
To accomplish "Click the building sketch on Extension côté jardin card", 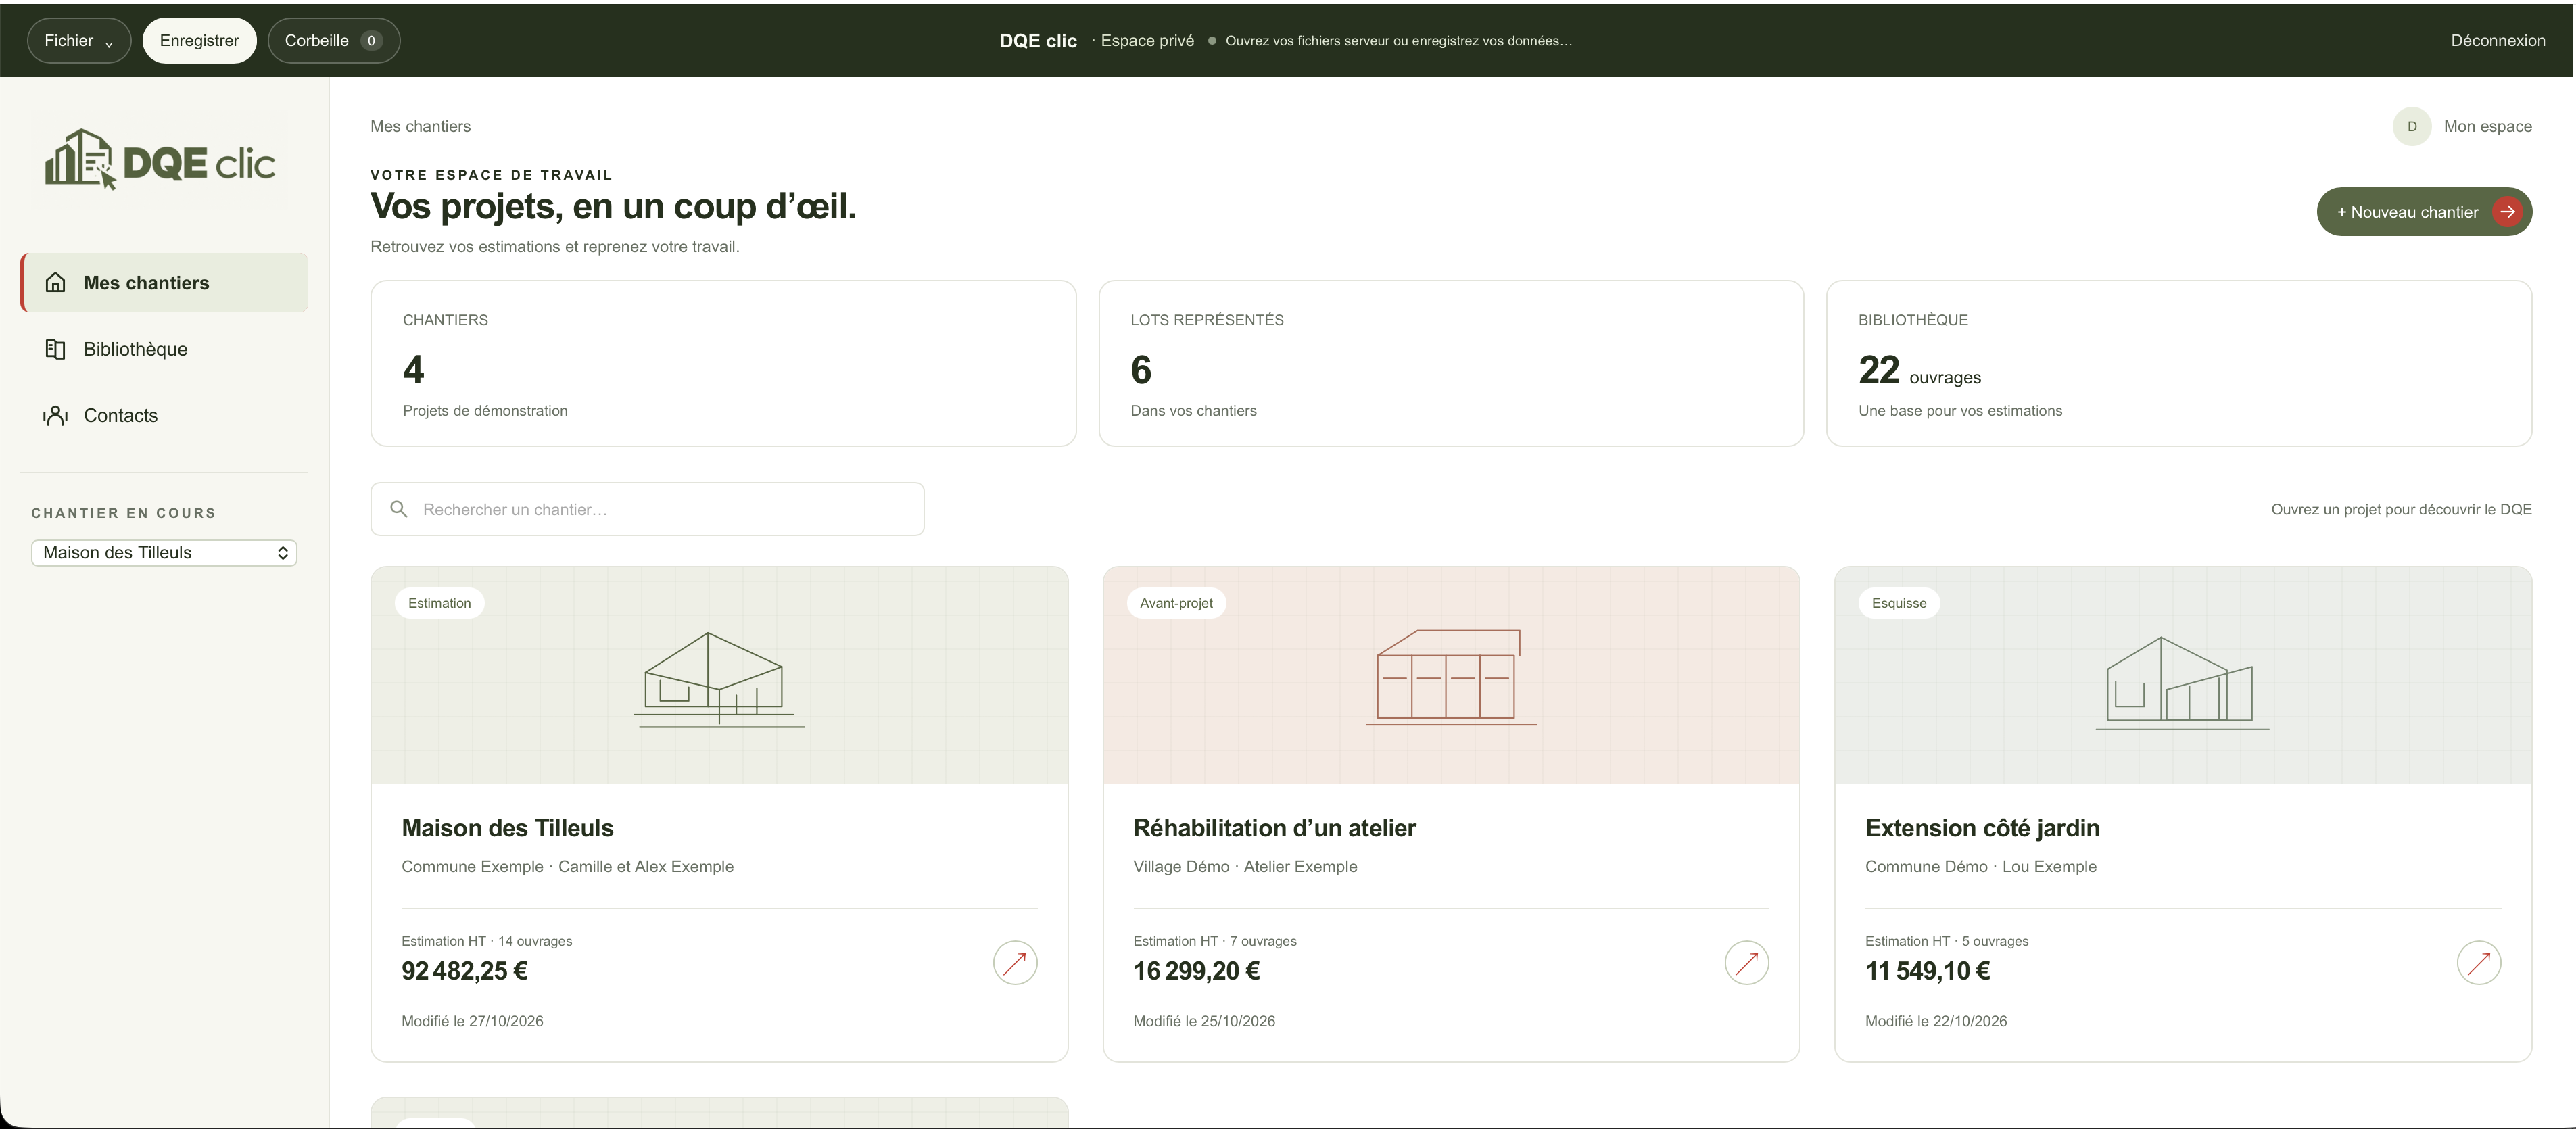I will tap(2183, 683).
